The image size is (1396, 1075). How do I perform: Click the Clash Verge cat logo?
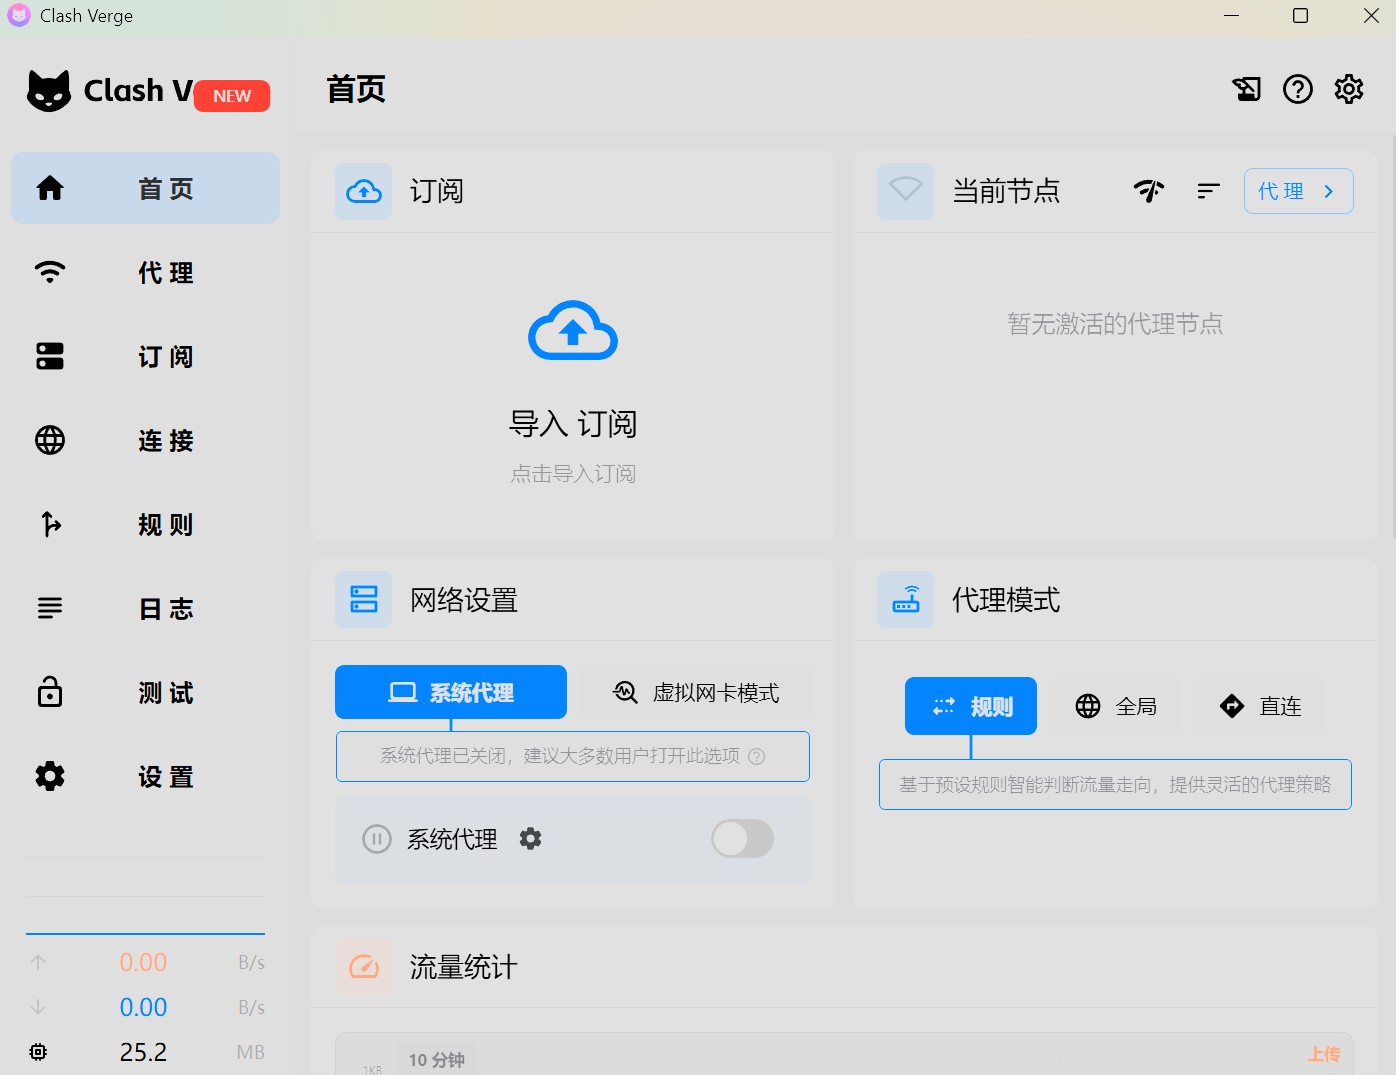point(49,91)
